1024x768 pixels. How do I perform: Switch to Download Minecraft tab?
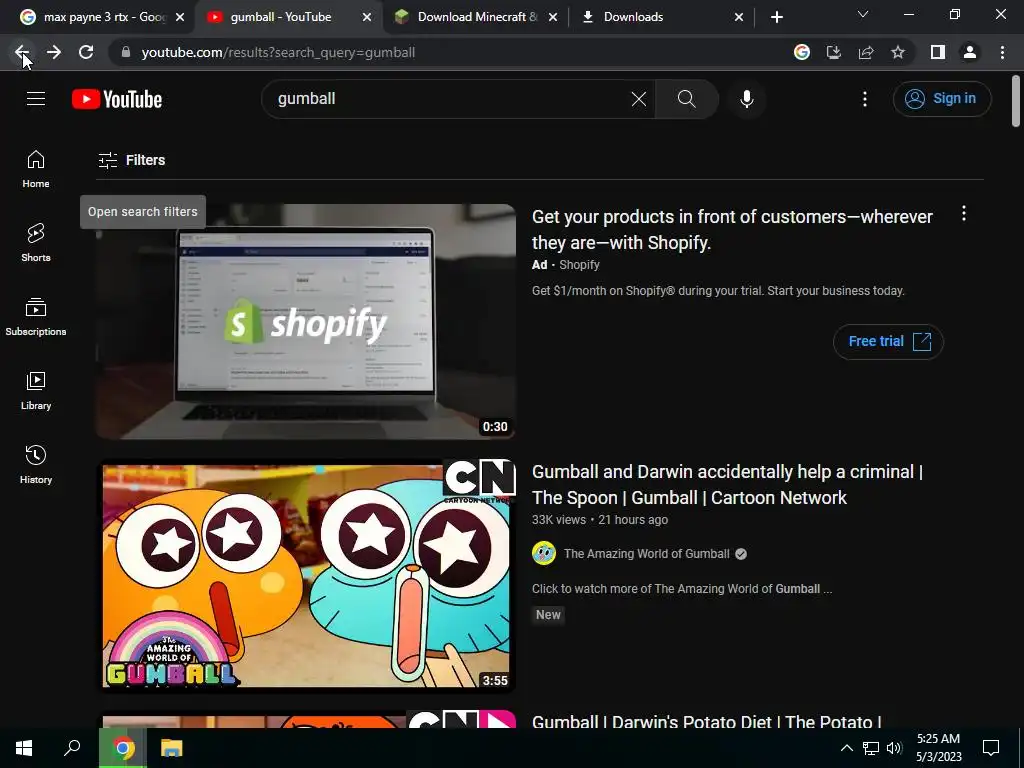[477, 17]
